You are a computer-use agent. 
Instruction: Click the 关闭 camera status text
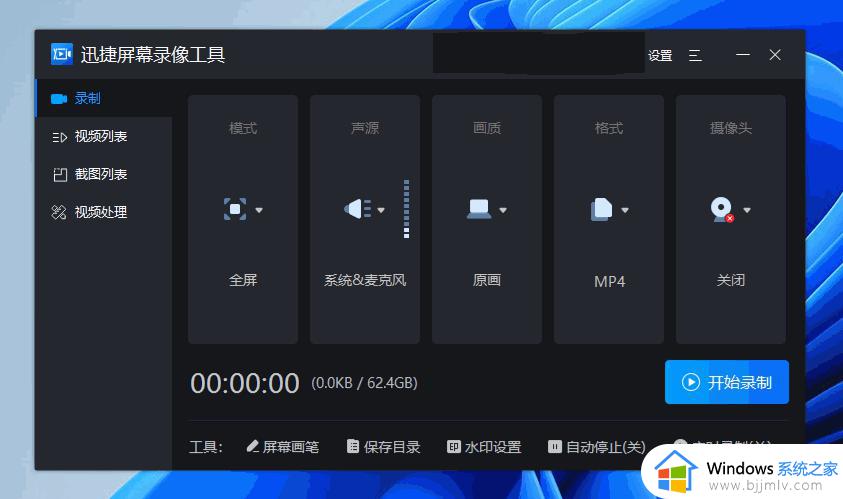(731, 280)
